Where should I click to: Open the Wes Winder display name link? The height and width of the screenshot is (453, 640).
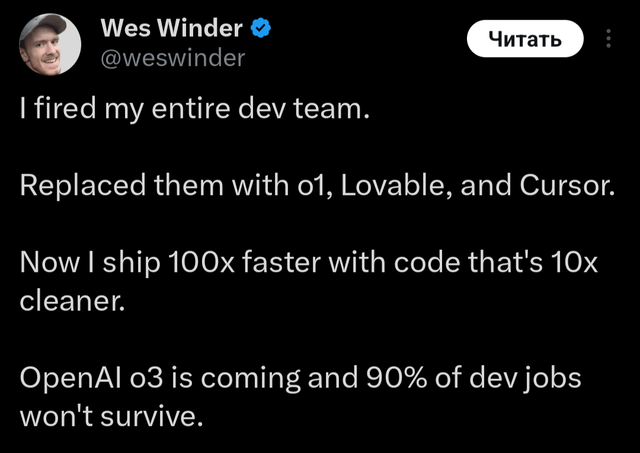coord(170,29)
